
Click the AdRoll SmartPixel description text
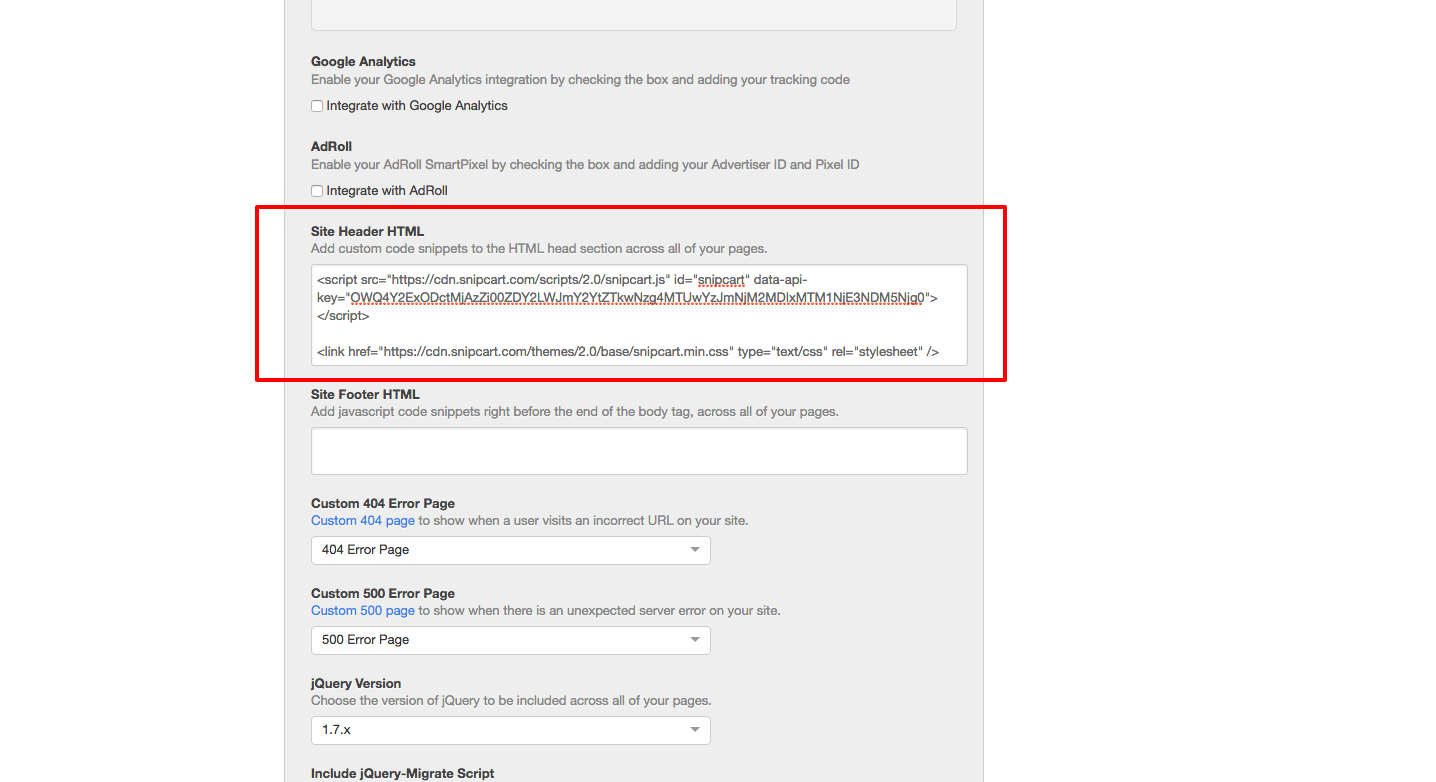click(x=585, y=165)
